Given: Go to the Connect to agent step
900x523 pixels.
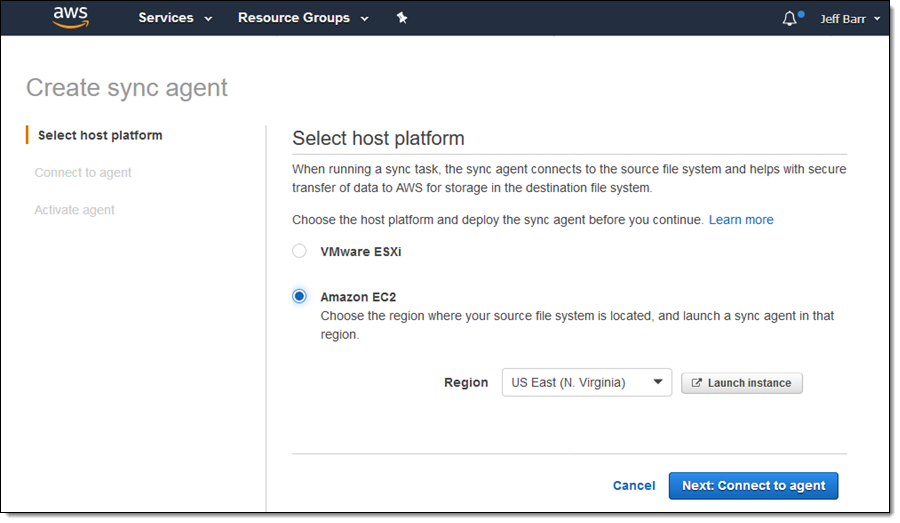Looking at the screenshot, I should [x=83, y=173].
